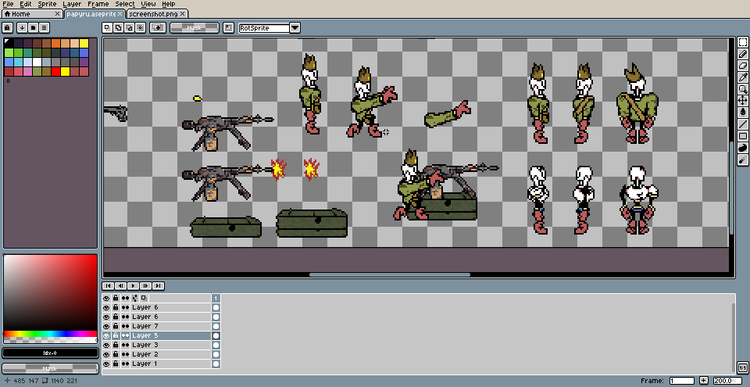
Task: Select the Blur tool
Action: point(743,160)
